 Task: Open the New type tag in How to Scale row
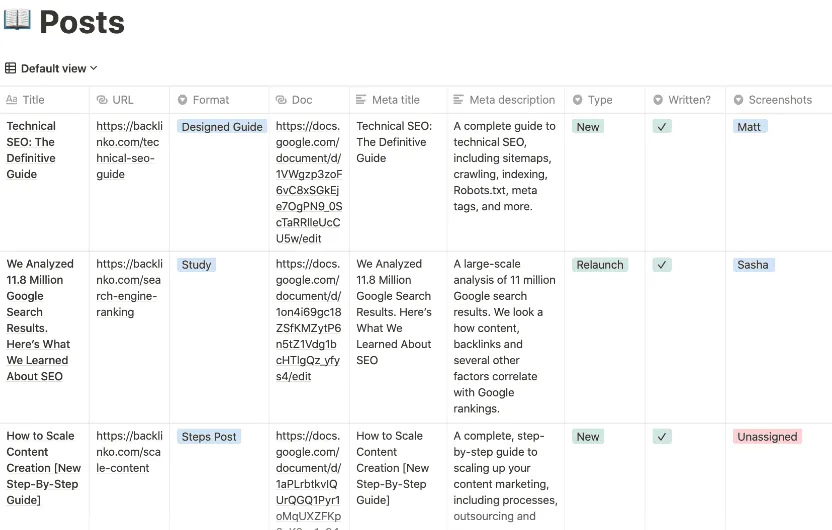pos(588,437)
